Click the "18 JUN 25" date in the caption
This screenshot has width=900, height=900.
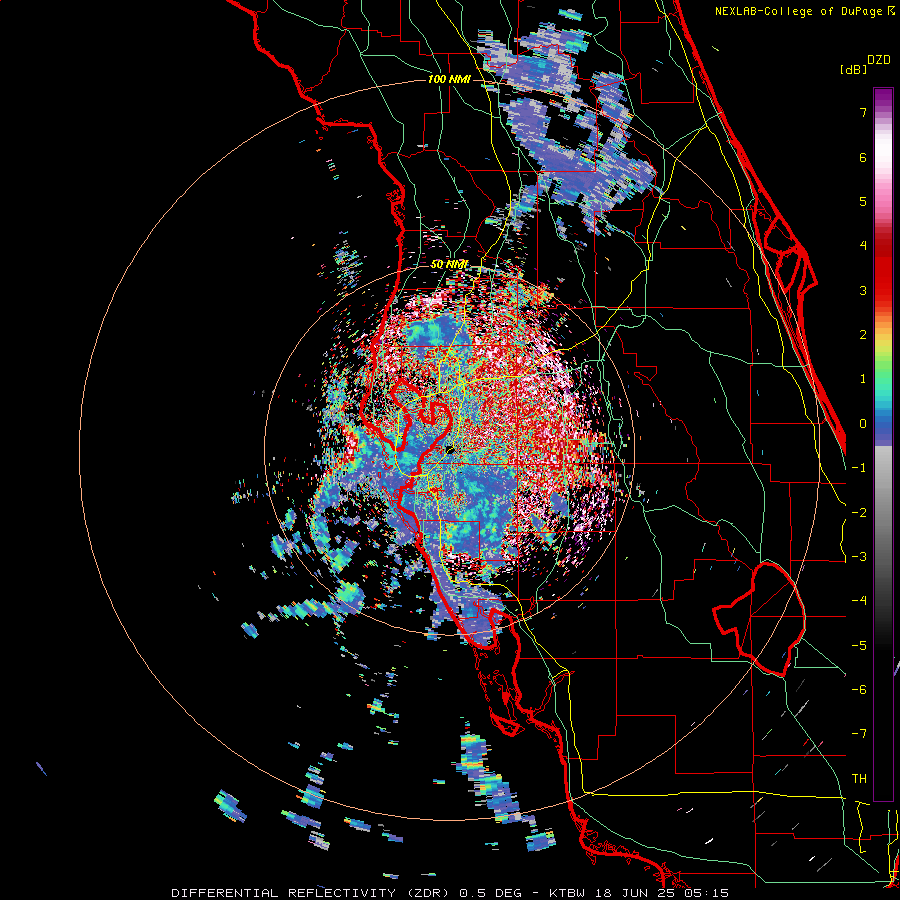pos(633,893)
